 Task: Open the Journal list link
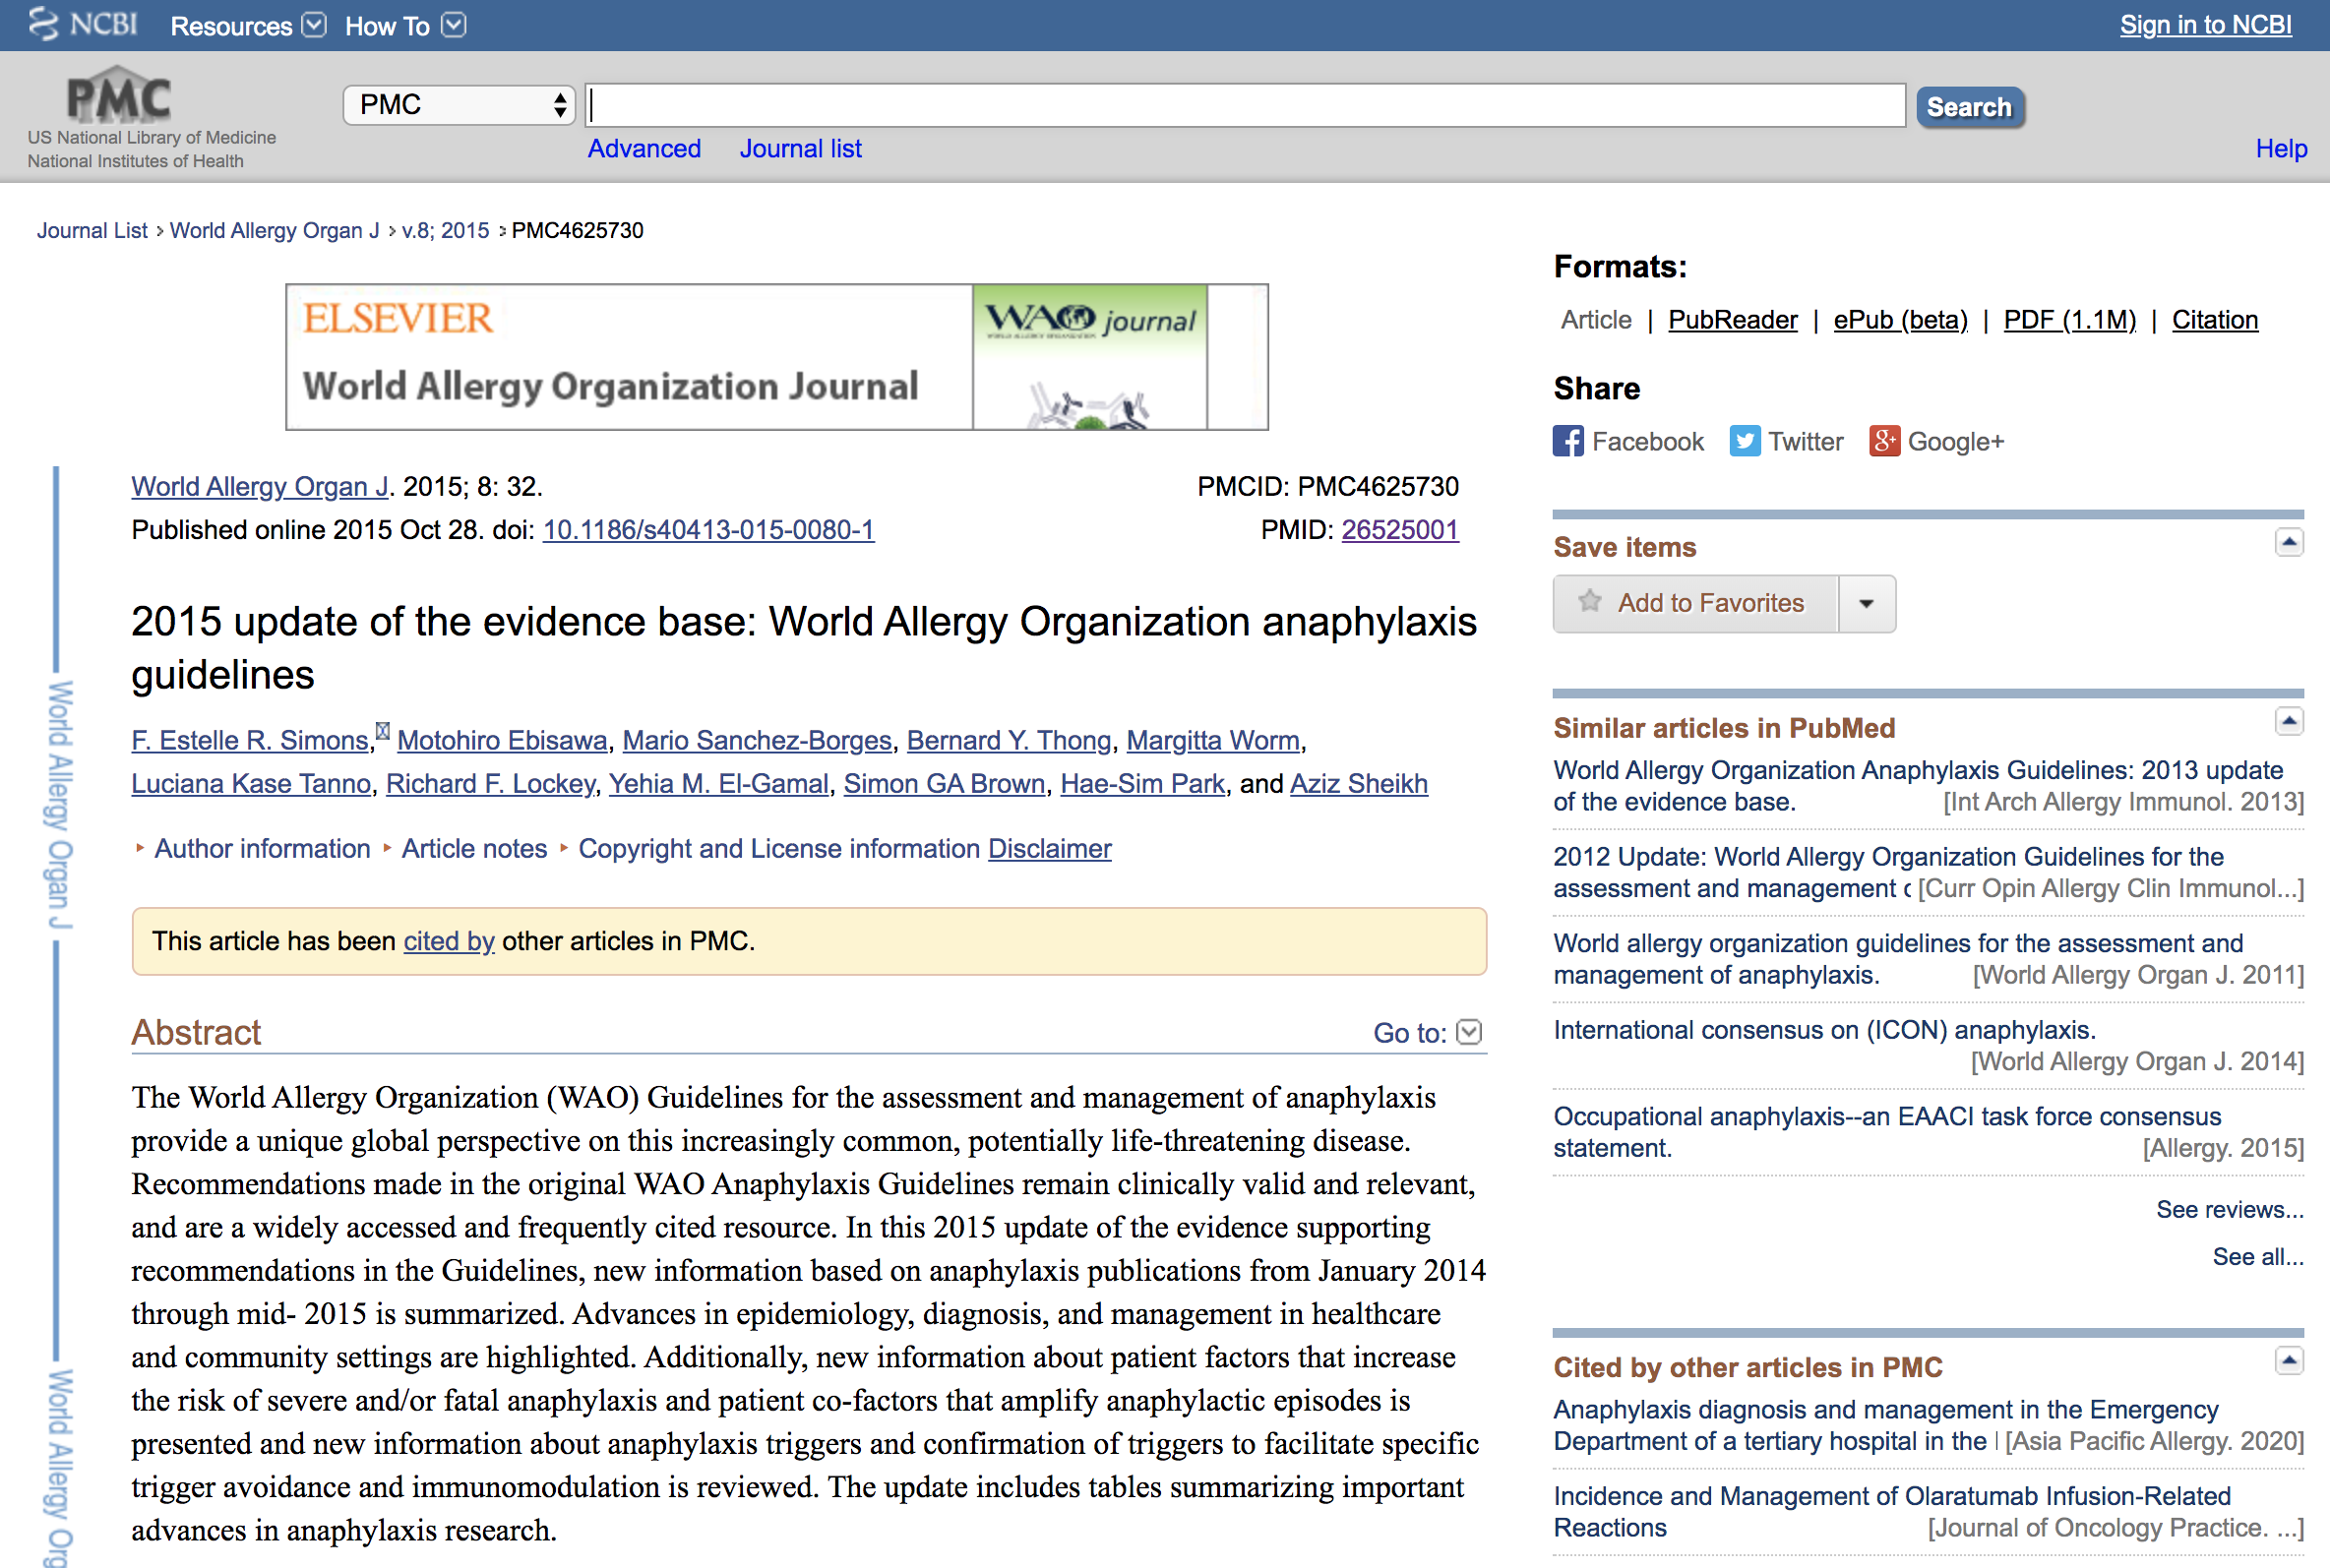pyautogui.click(x=800, y=149)
